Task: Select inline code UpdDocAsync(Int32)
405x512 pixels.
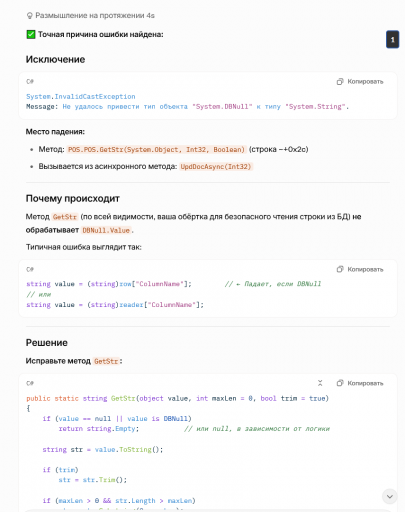Action: click(216, 166)
